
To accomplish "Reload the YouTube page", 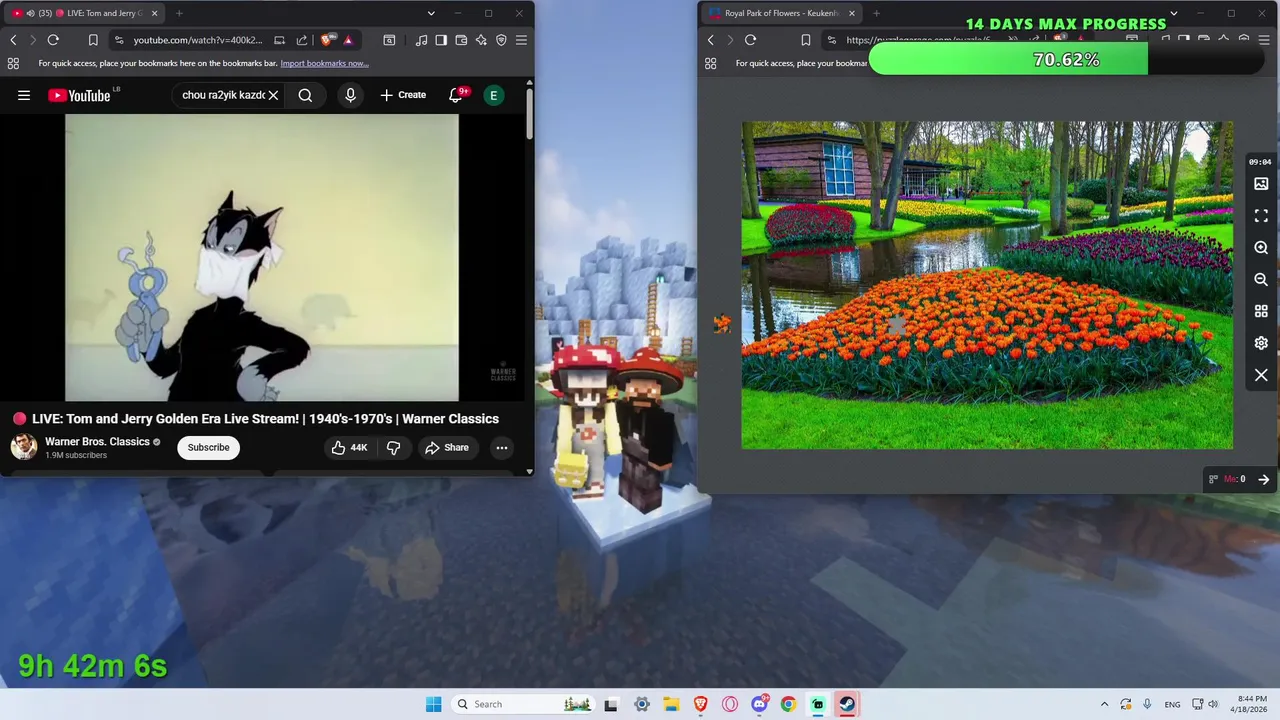I will (53, 40).
